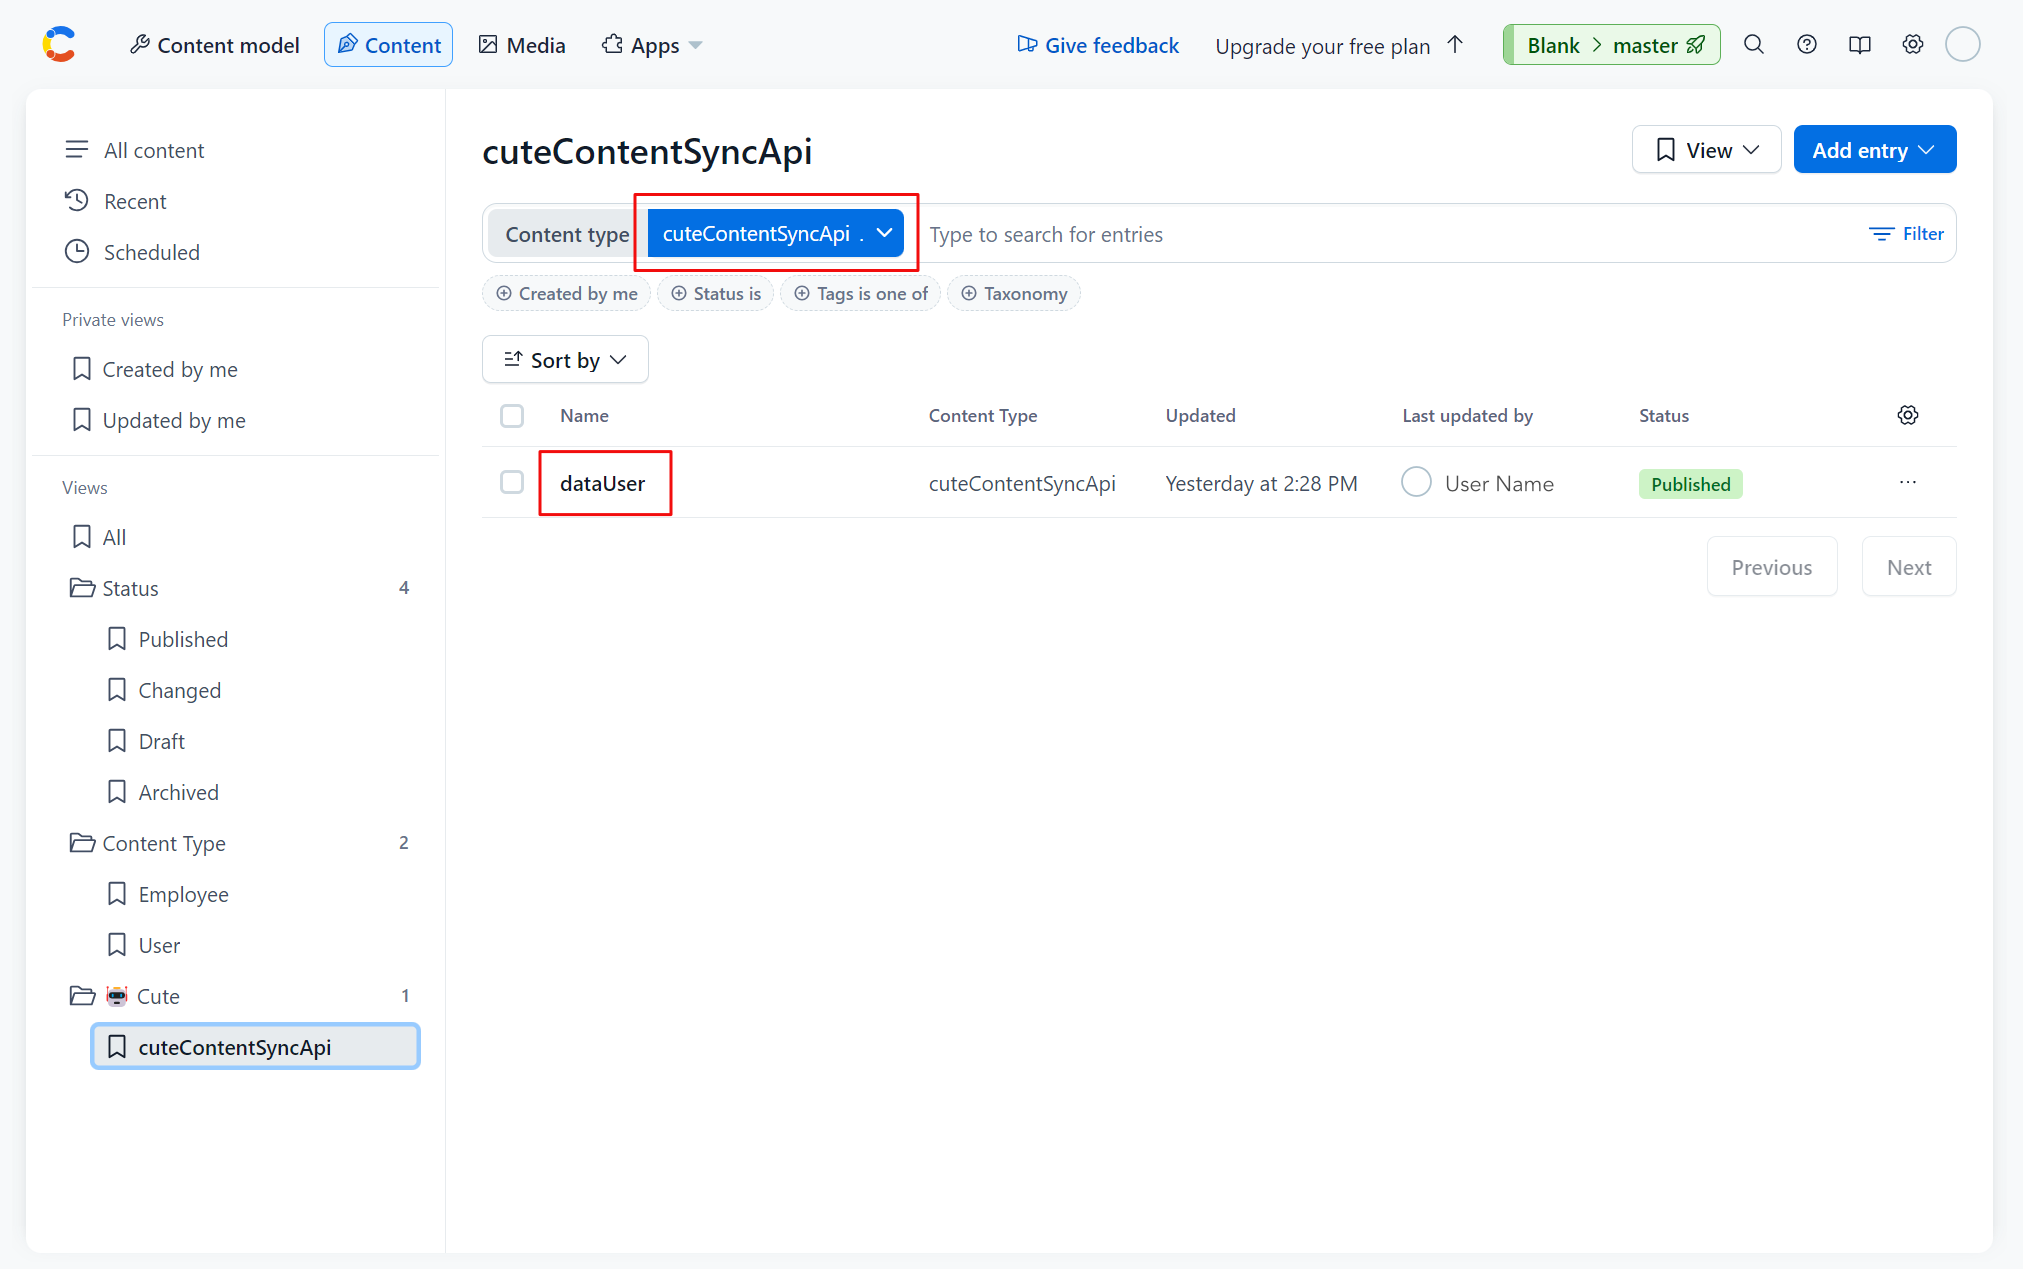The image size is (2023, 1269).
Task: Click the Filter button in search bar
Action: 1906,234
